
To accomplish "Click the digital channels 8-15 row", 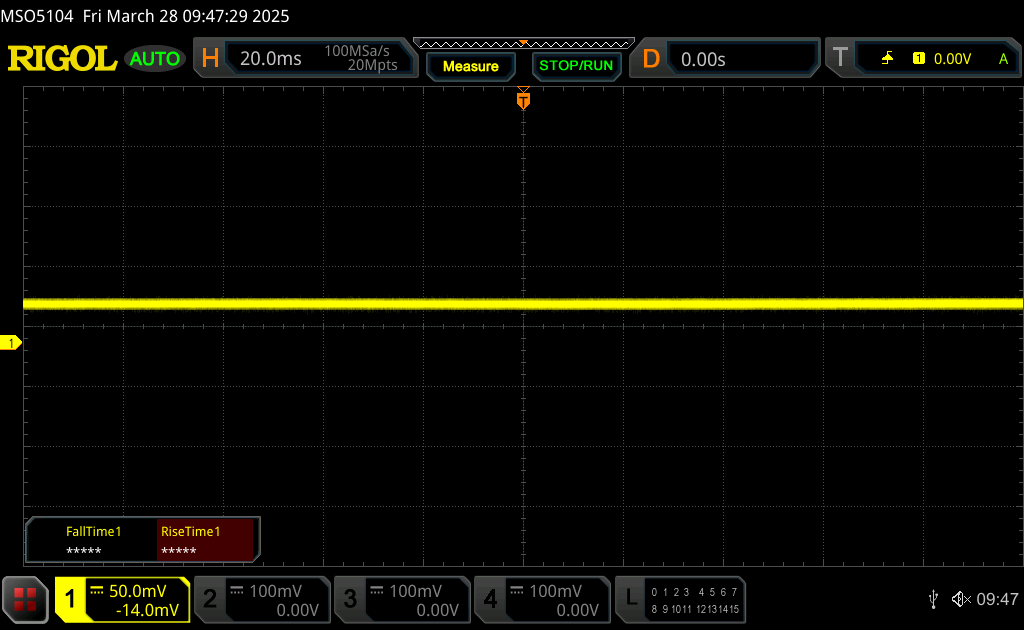I will point(694,609).
